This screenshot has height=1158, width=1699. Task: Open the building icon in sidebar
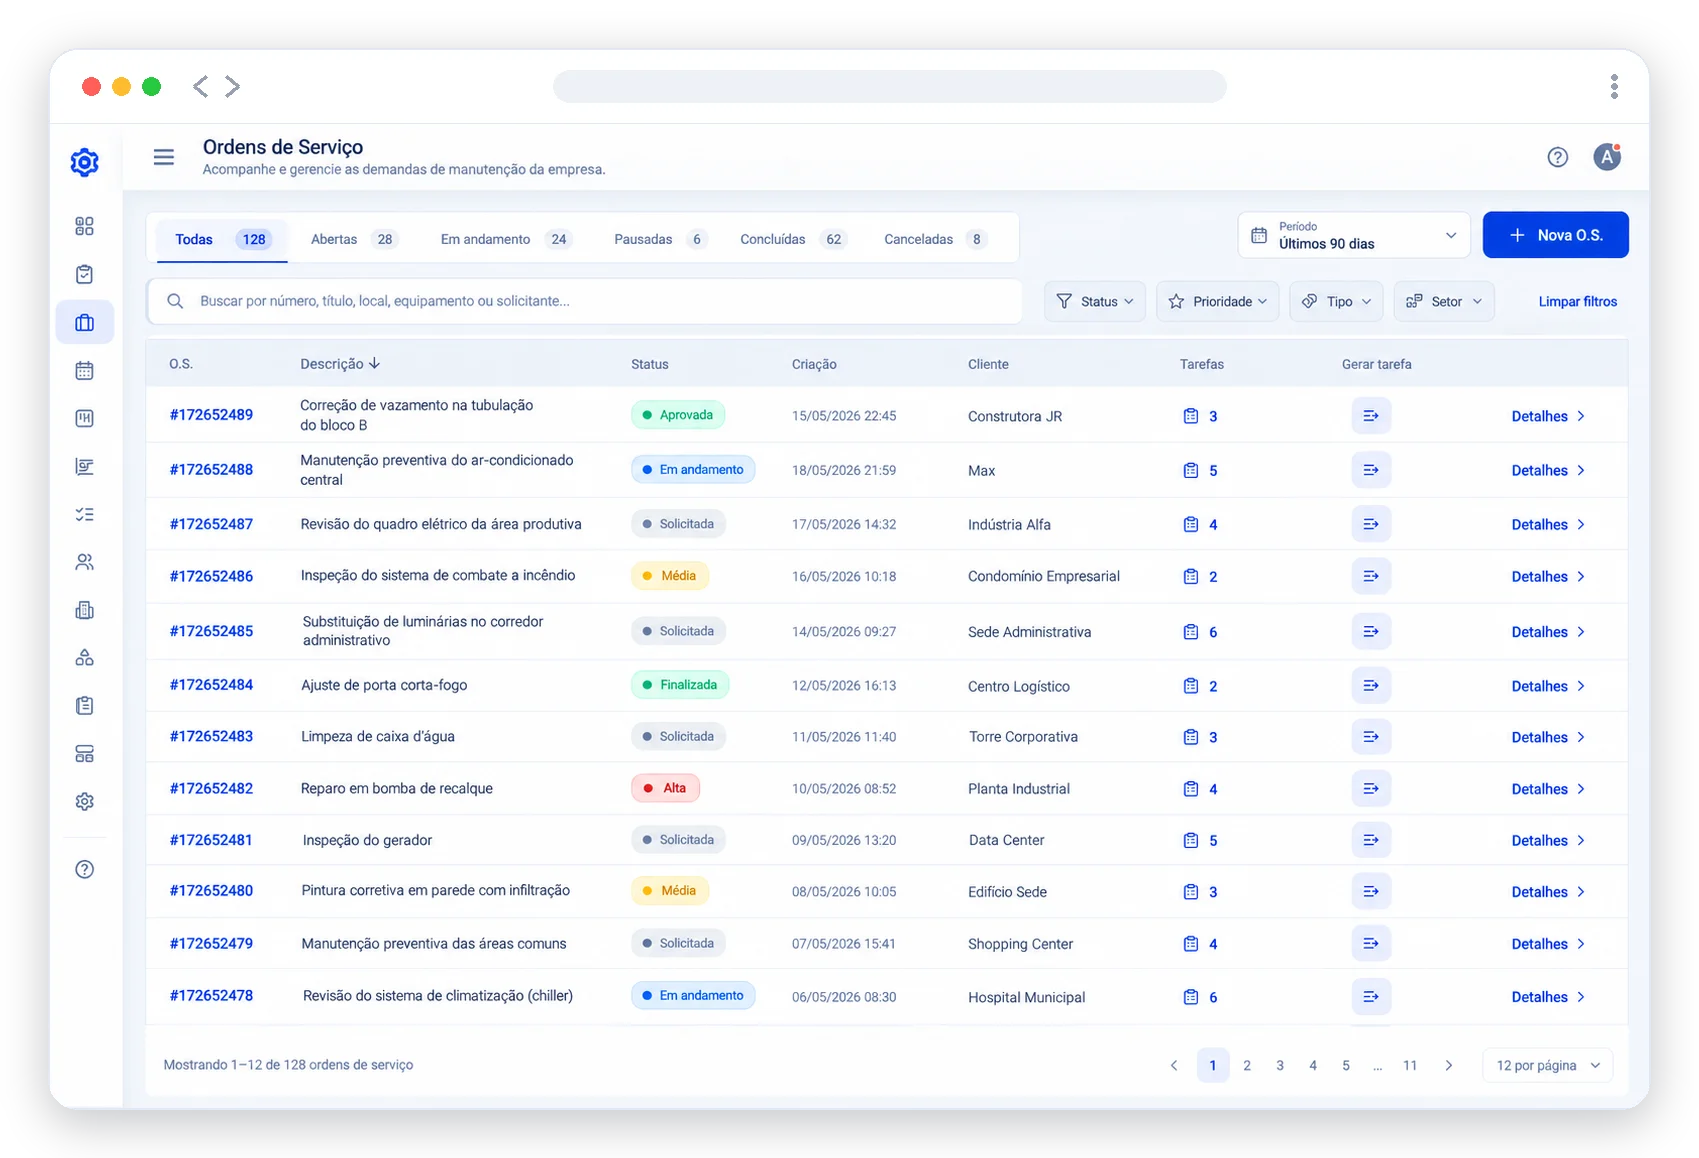85,610
